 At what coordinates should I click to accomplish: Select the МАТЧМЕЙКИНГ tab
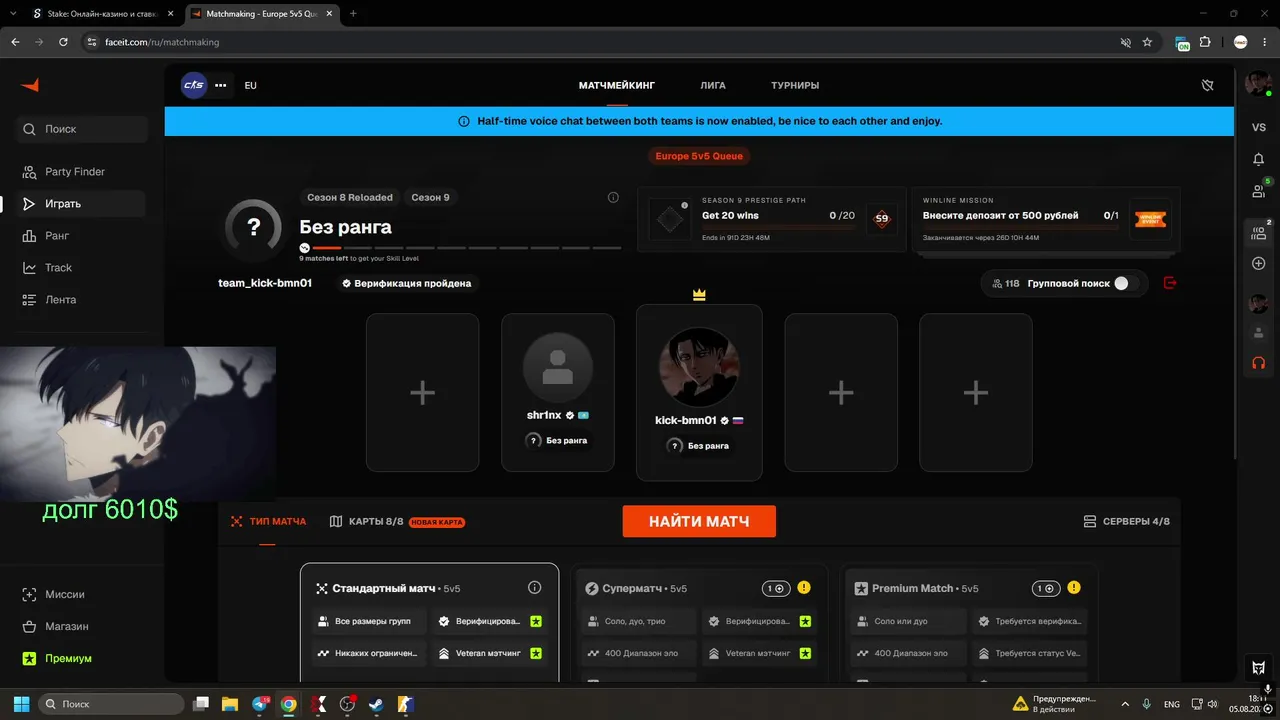(x=617, y=86)
